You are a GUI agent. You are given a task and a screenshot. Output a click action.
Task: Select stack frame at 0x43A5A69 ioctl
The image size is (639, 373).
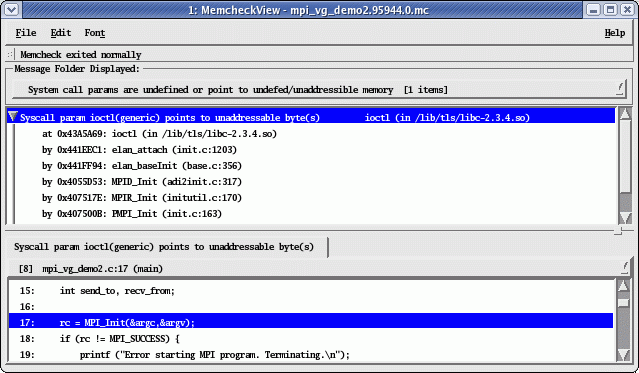(x=159, y=134)
